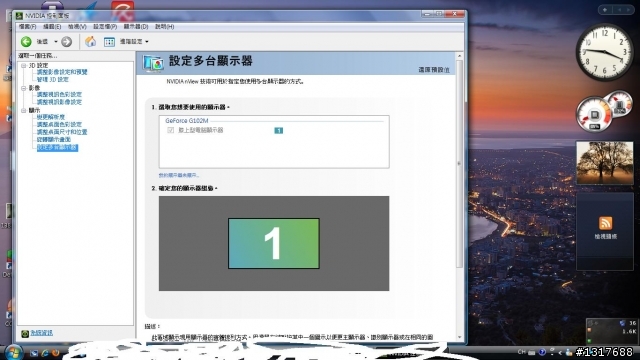The width and height of the screenshot is (640, 360).
Task: Open the 說明(H) menu
Action: point(164,27)
